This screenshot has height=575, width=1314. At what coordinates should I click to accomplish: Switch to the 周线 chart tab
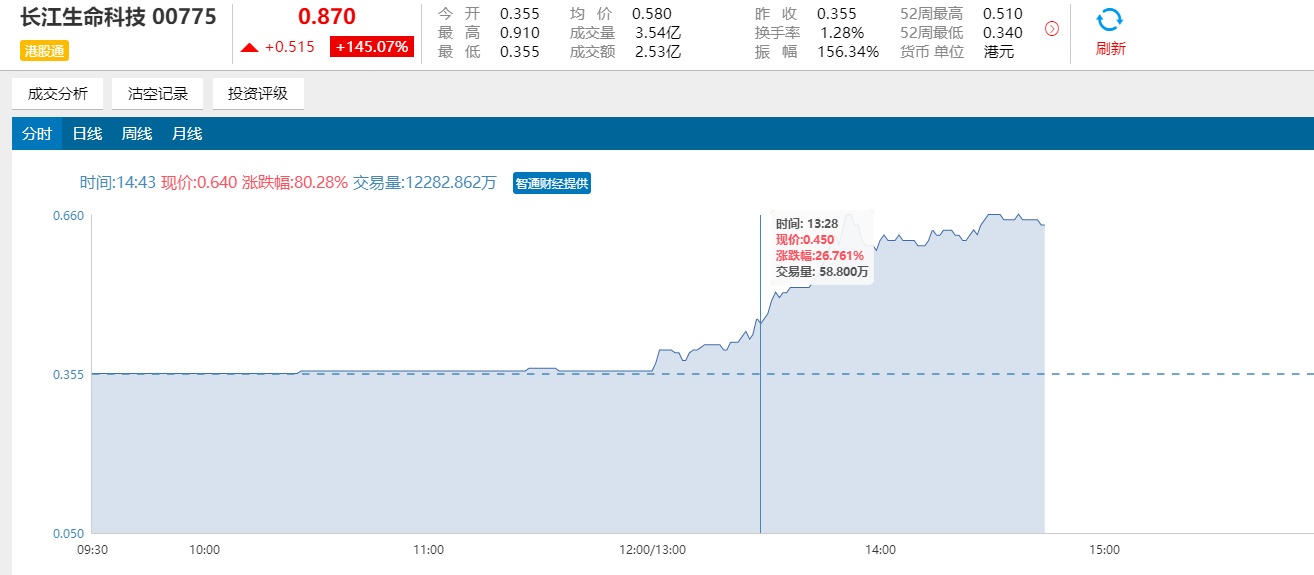(x=137, y=134)
